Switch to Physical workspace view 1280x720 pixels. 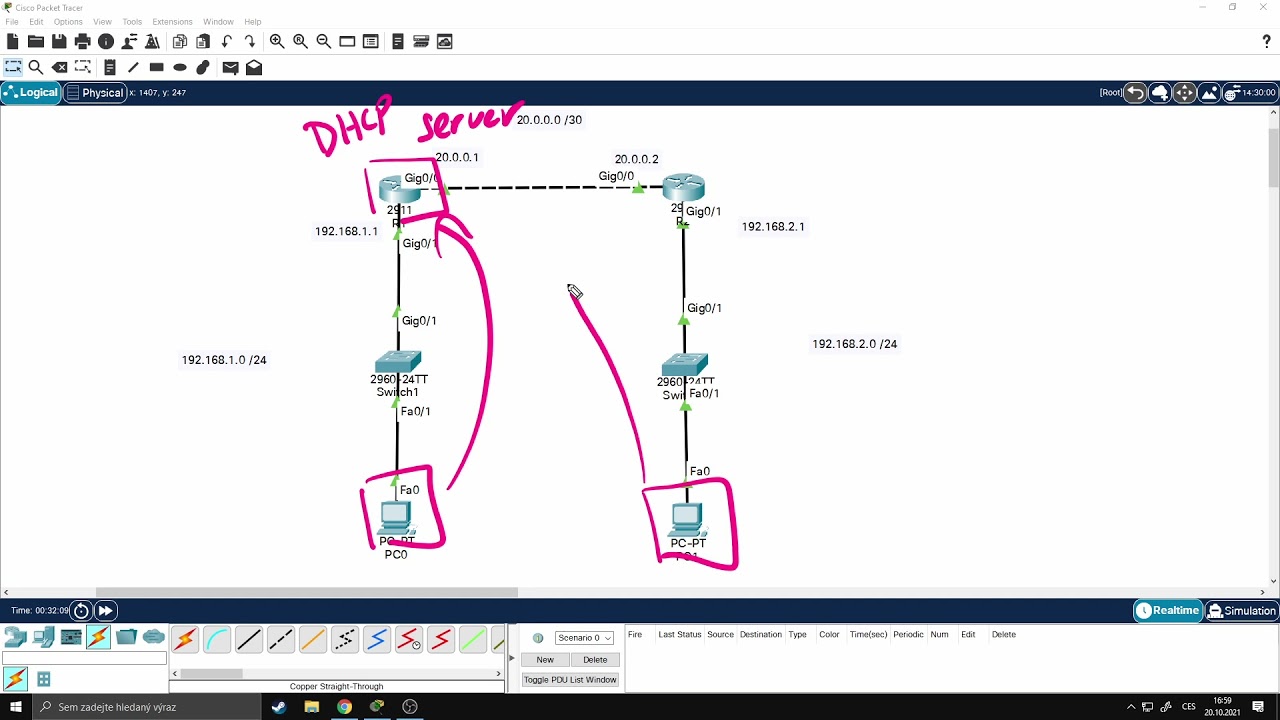coord(94,92)
